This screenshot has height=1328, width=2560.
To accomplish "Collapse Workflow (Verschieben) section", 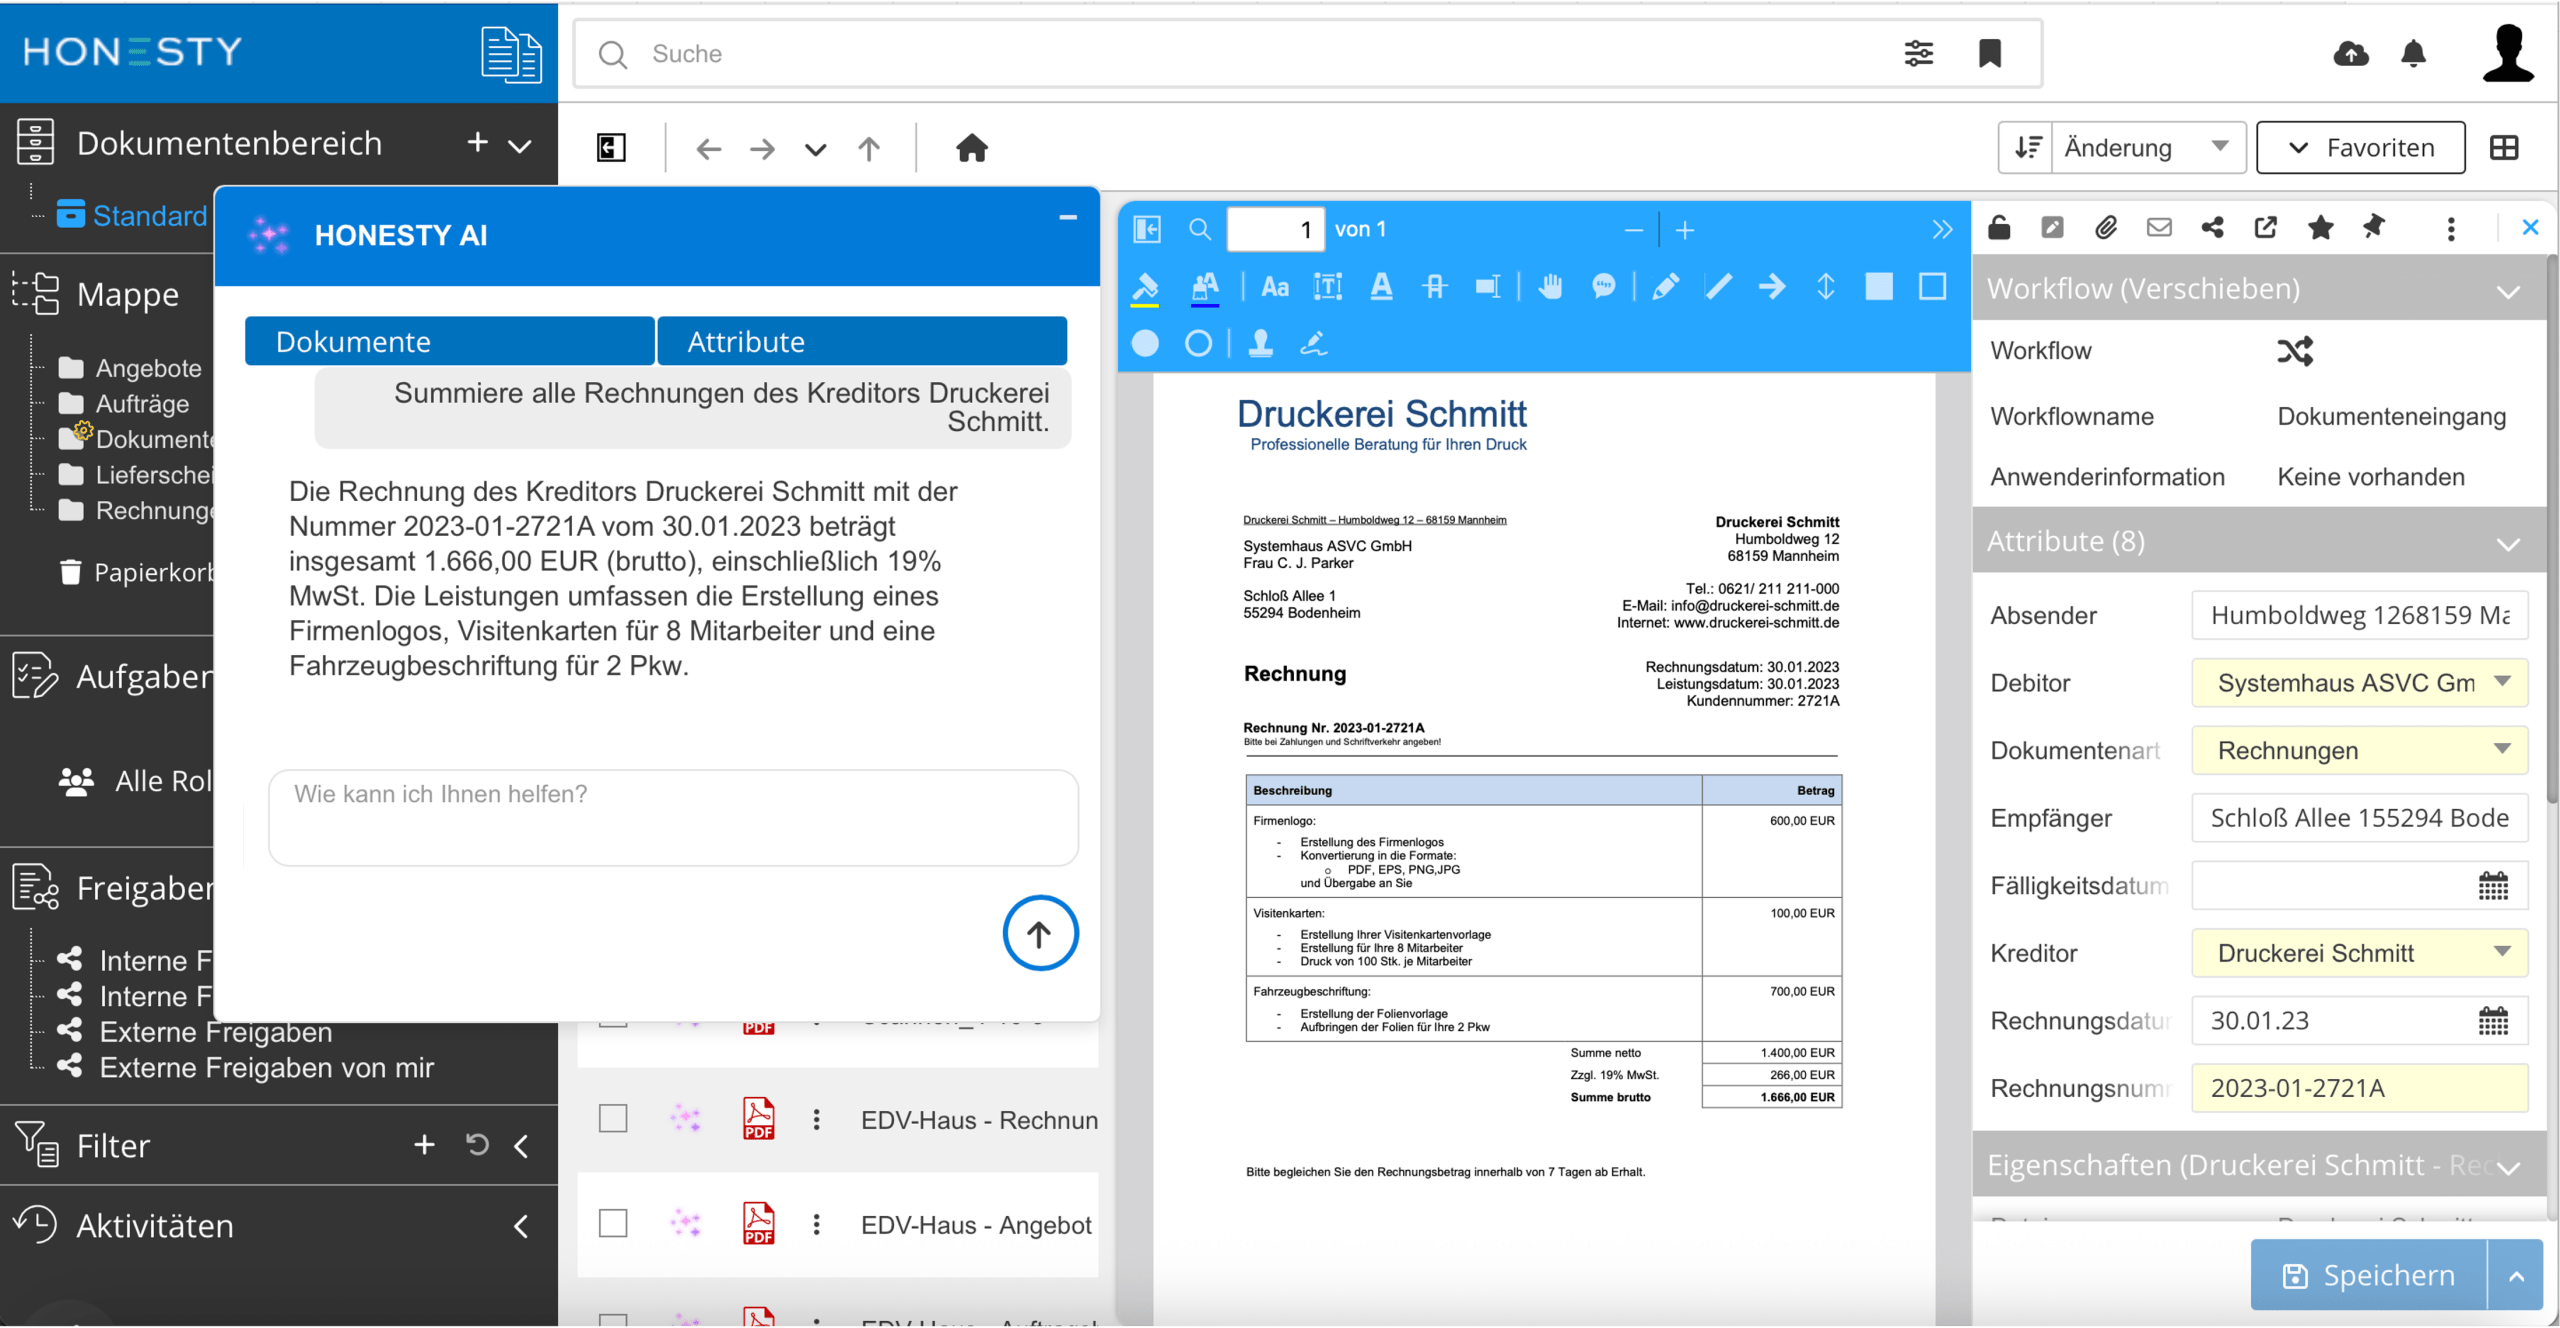I will pos(2507,292).
